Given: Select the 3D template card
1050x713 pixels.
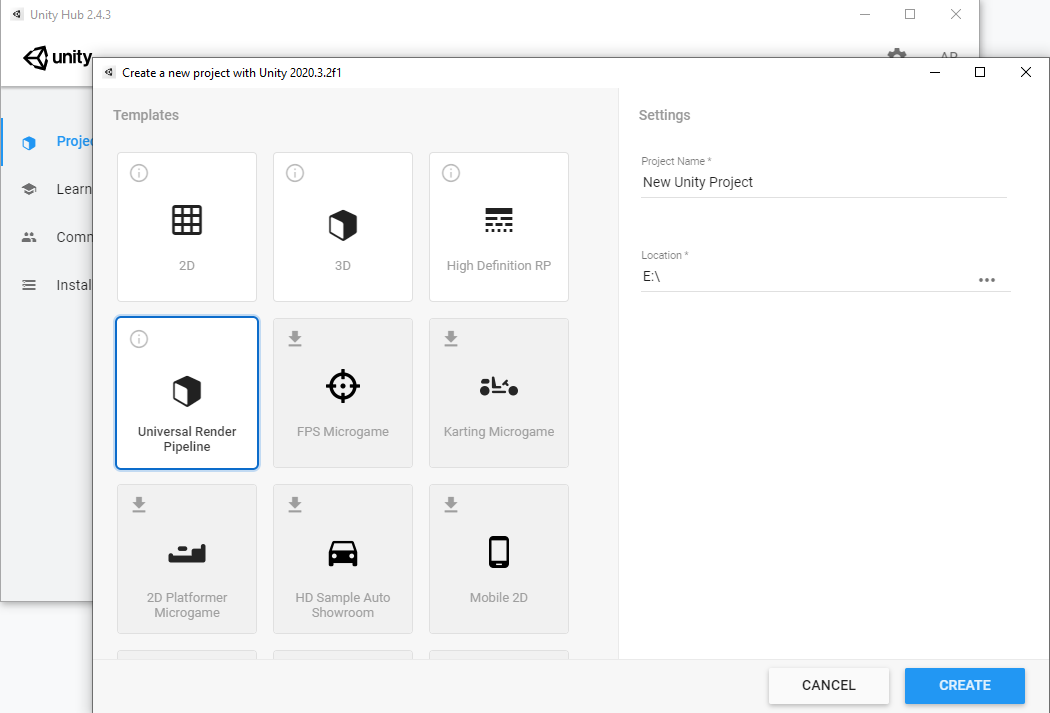Looking at the screenshot, I should pyautogui.click(x=343, y=227).
